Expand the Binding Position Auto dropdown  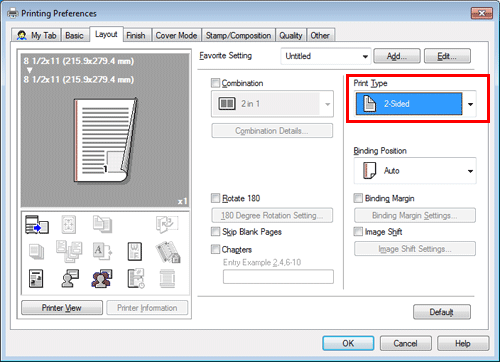415,171
